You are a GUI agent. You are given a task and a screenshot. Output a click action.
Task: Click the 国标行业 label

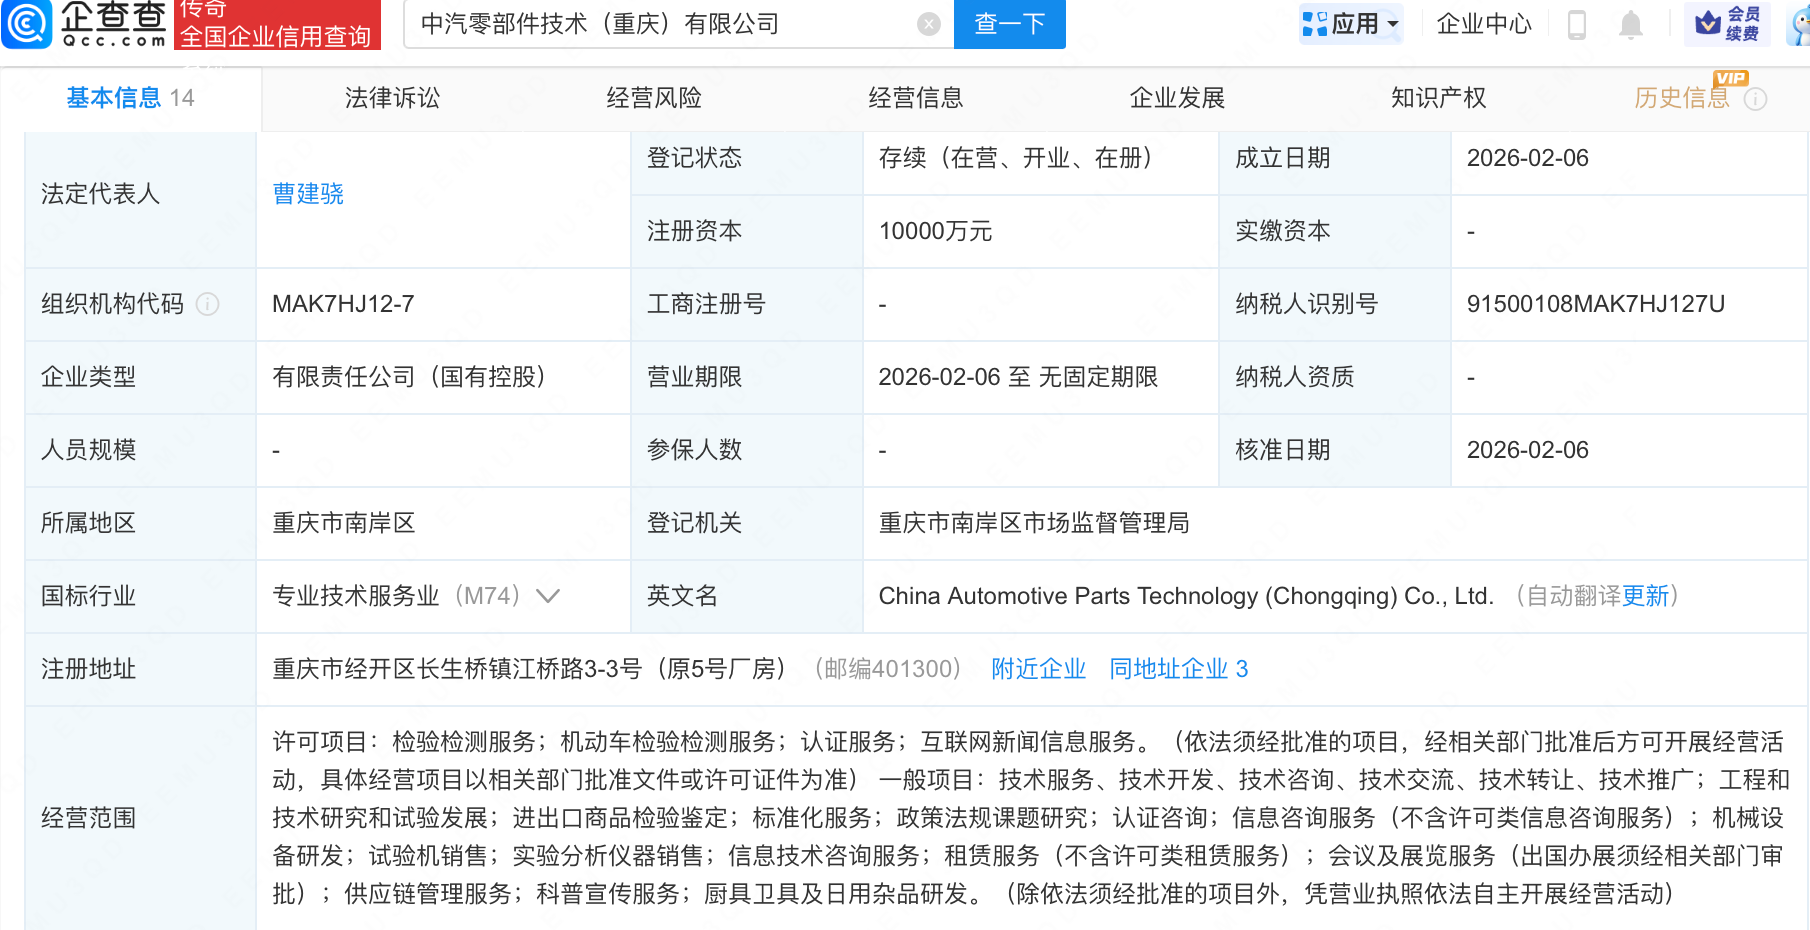88,596
